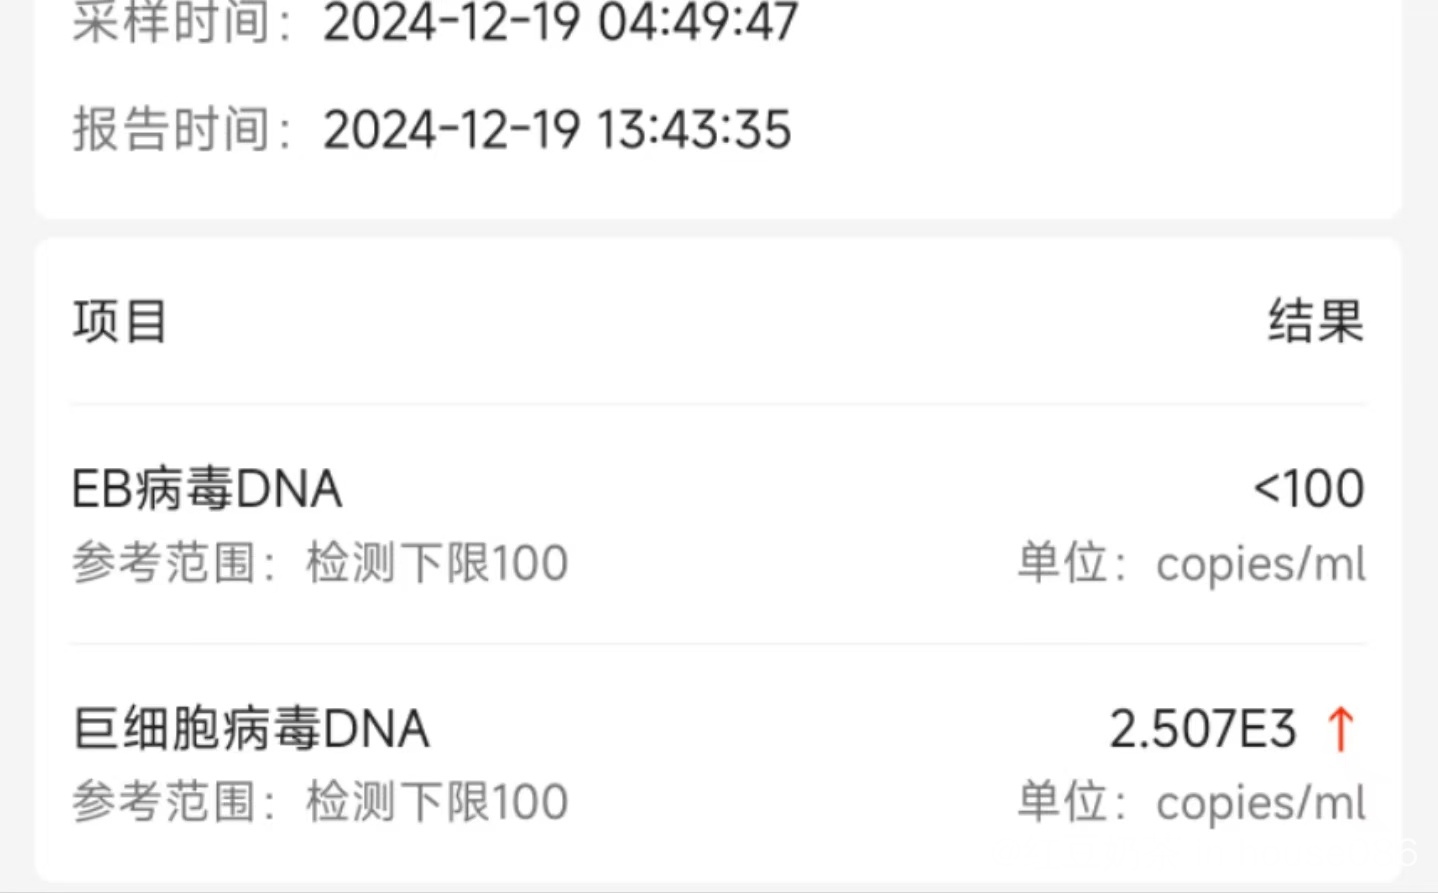
Task: Click the 单位 label beneath the 2.507E3 result
Action: pos(1062,802)
